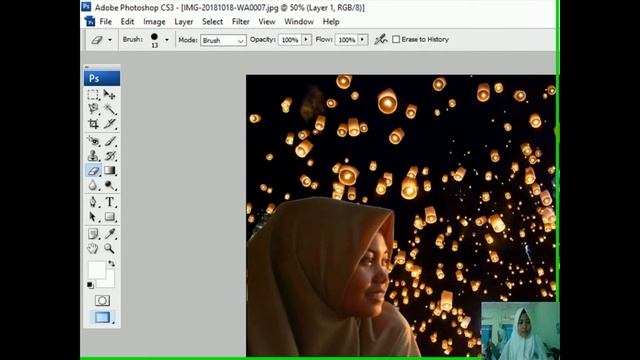Select the Rectangular Marquee tool

click(93, 94)
